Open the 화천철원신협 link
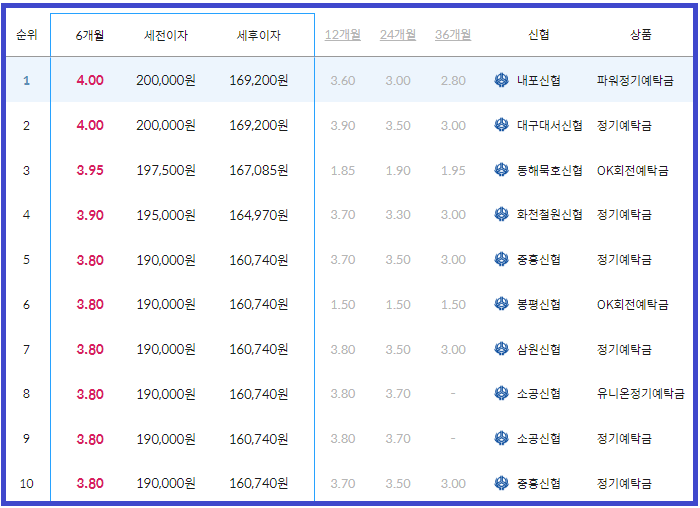Viewport: 700px width, 508px height. pos(550,215)
